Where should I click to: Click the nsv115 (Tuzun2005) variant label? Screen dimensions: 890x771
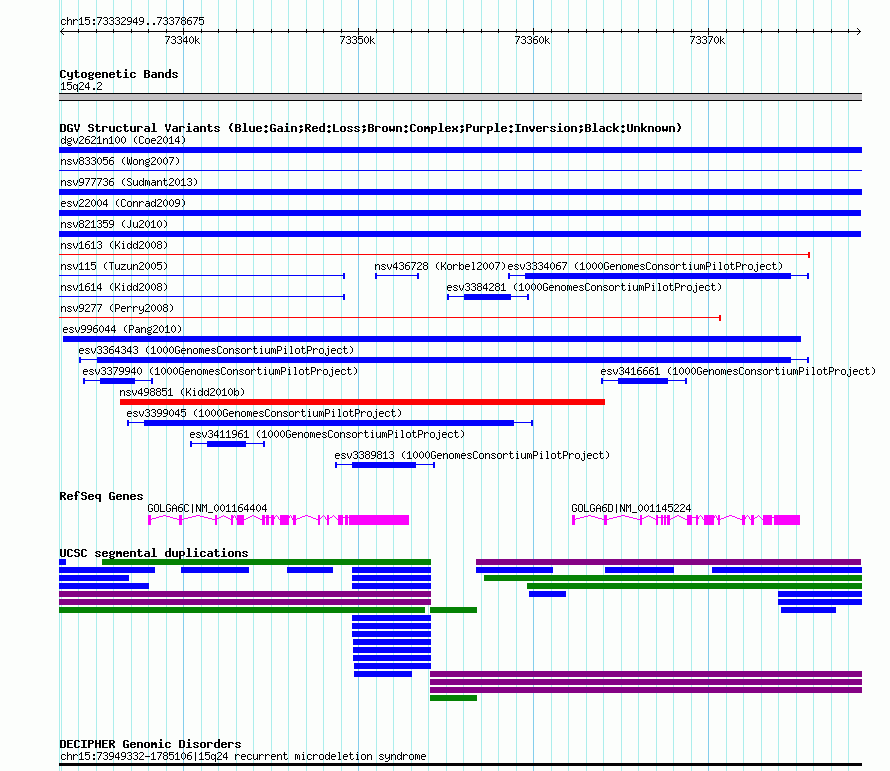(x=114, y=266)
